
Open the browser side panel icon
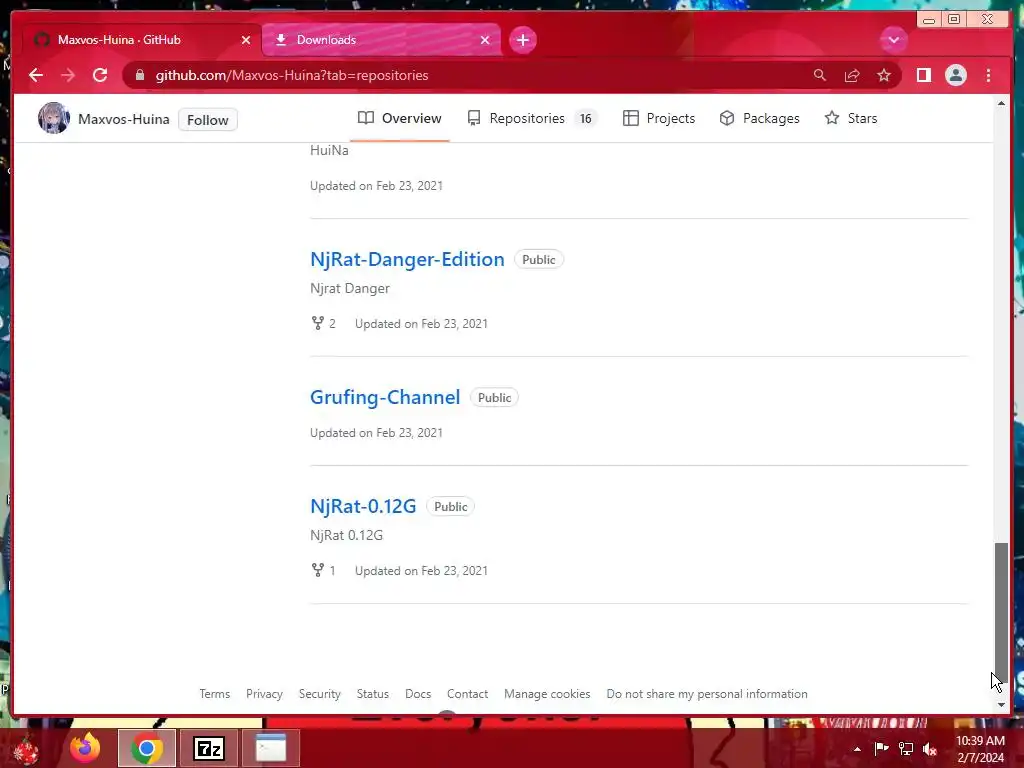(923, 75)
